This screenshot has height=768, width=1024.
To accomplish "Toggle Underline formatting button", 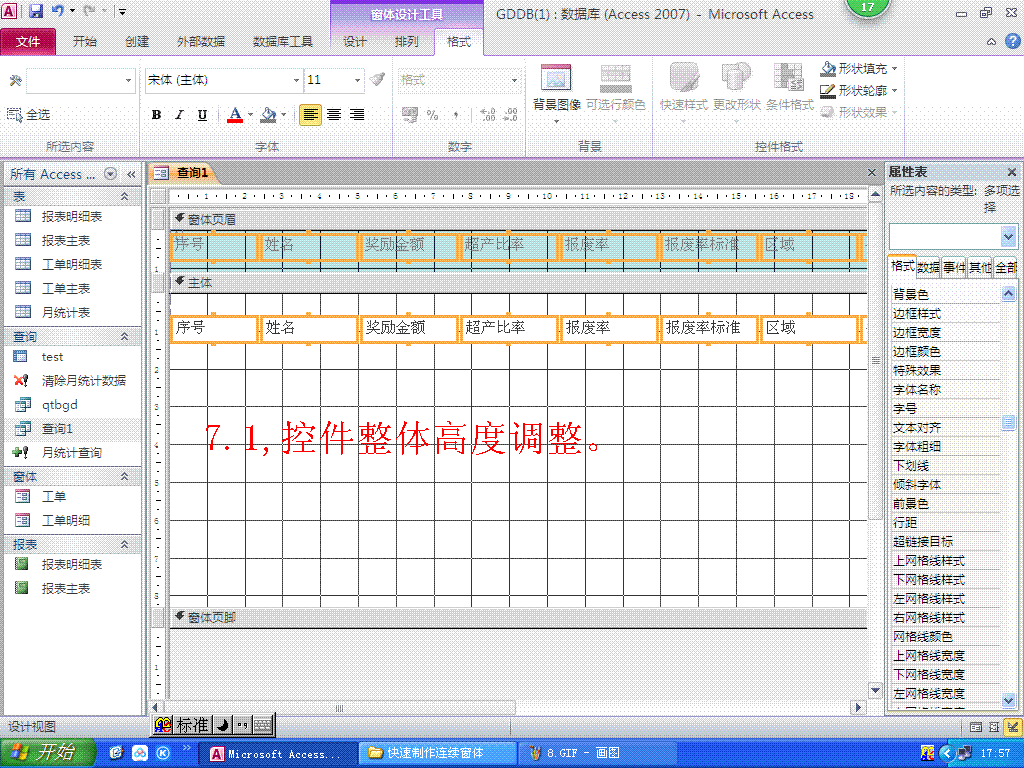I will pyautogui.click(x=202, y=115).
